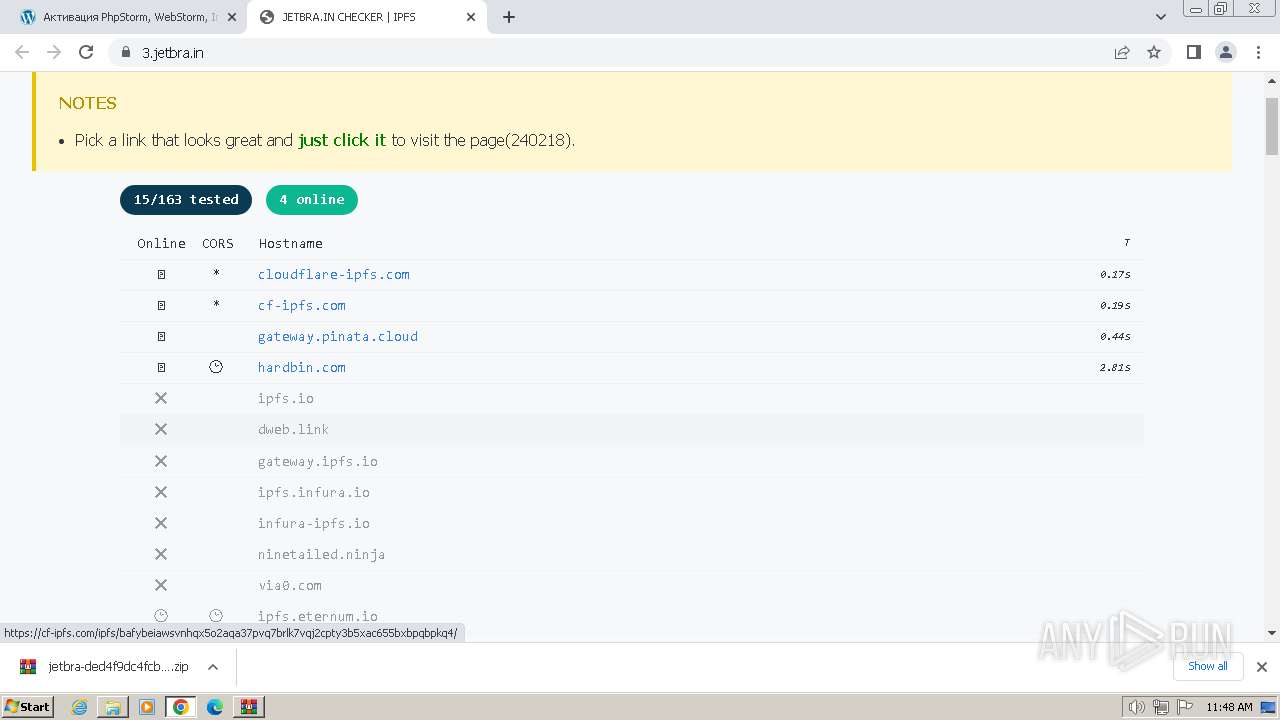Click the ipfs.io hostname
This screenshot has height=720, width=1280.
pyautogui.click(x=286, y=398)
